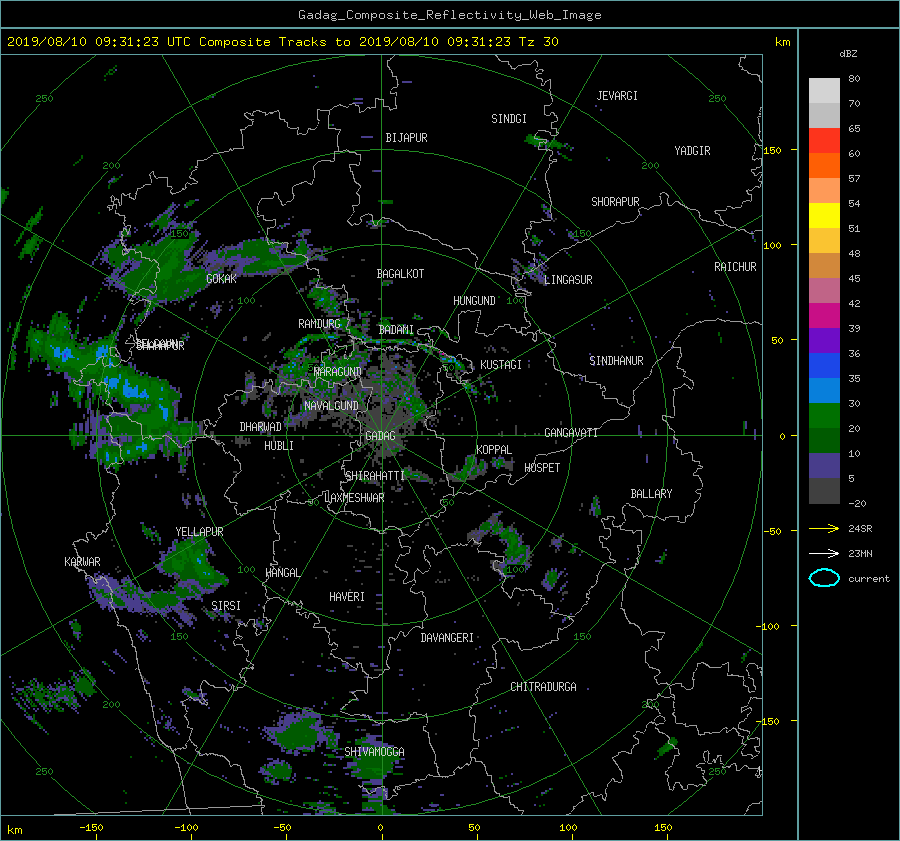Image resolution: width=900 pixels, height=841 pixels.
Task: Click the 24SR yellow arrow legend icon
Action: [x=824, y=528]
